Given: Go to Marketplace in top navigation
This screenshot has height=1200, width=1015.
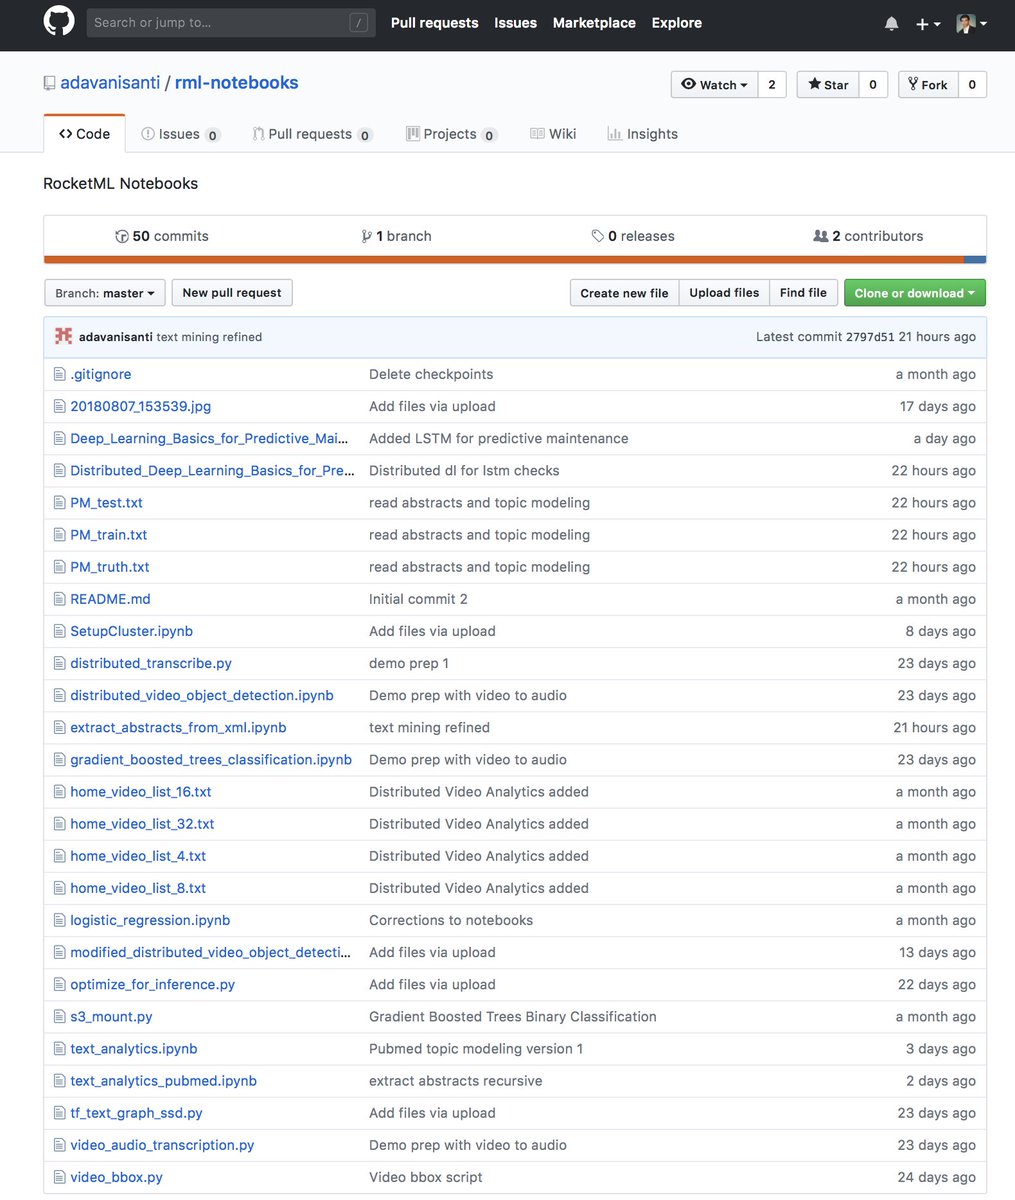Looking at the screenshot, I should click(594, 23).
